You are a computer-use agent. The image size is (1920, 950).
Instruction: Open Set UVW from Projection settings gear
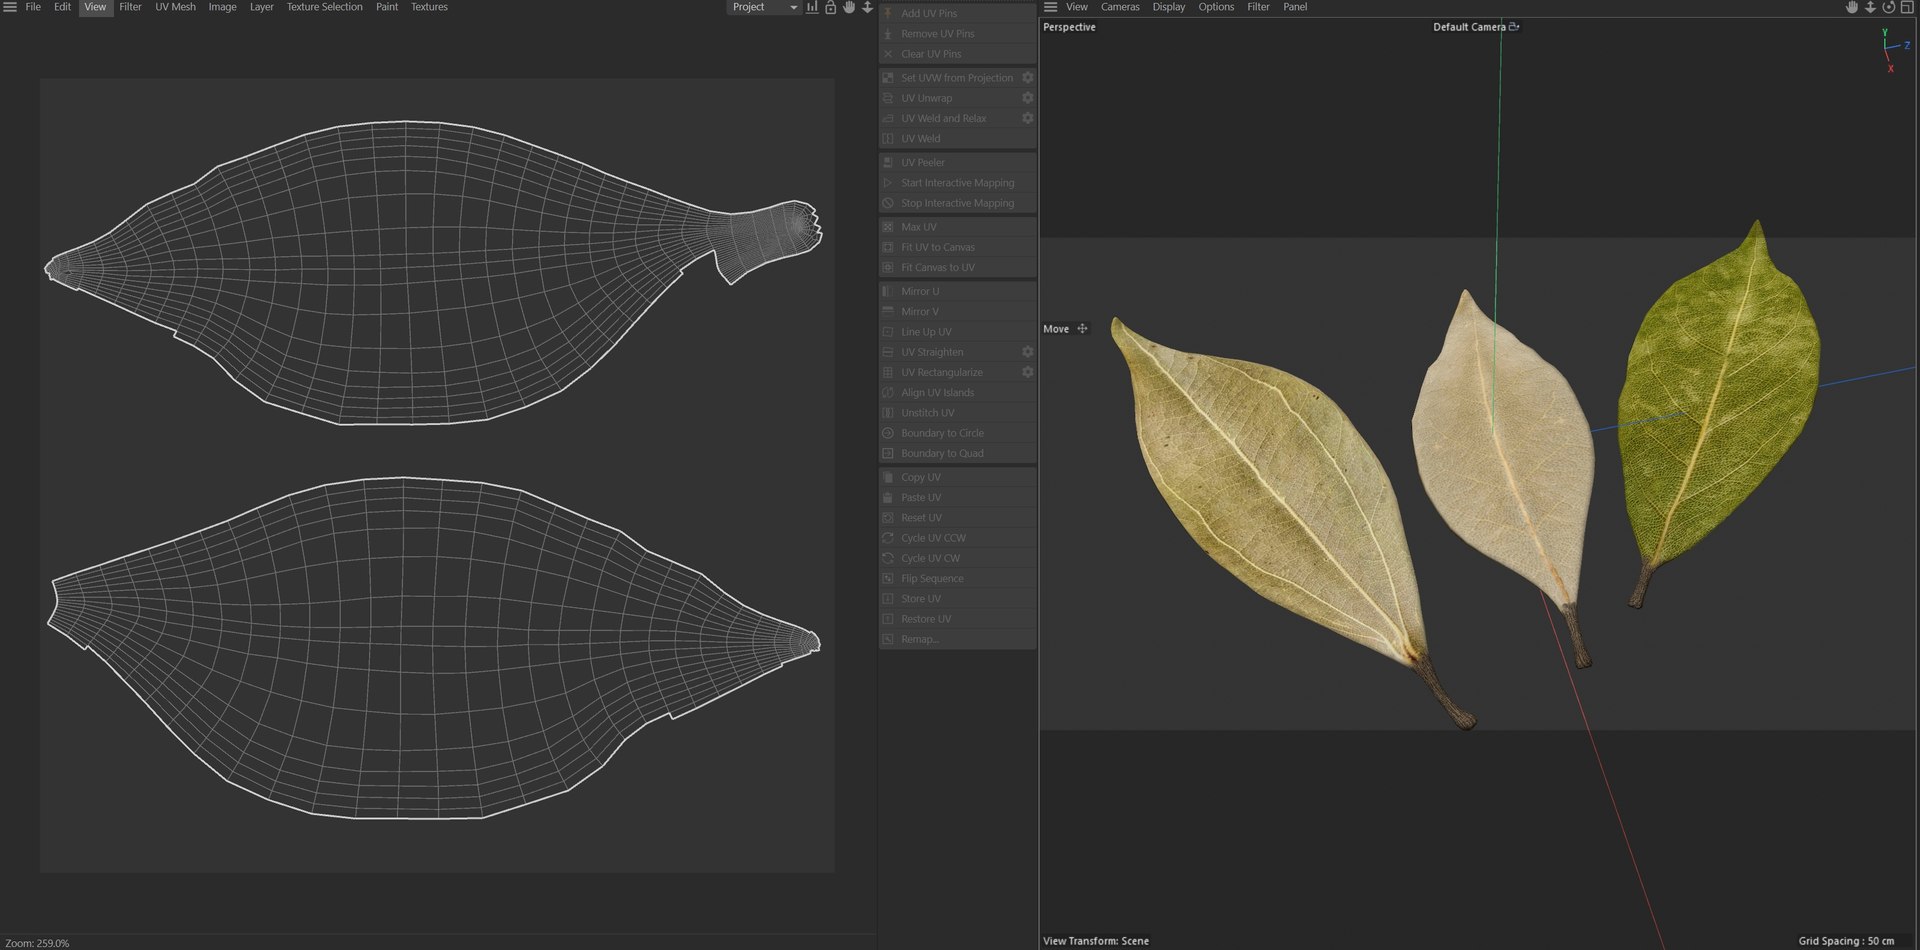1027,78
